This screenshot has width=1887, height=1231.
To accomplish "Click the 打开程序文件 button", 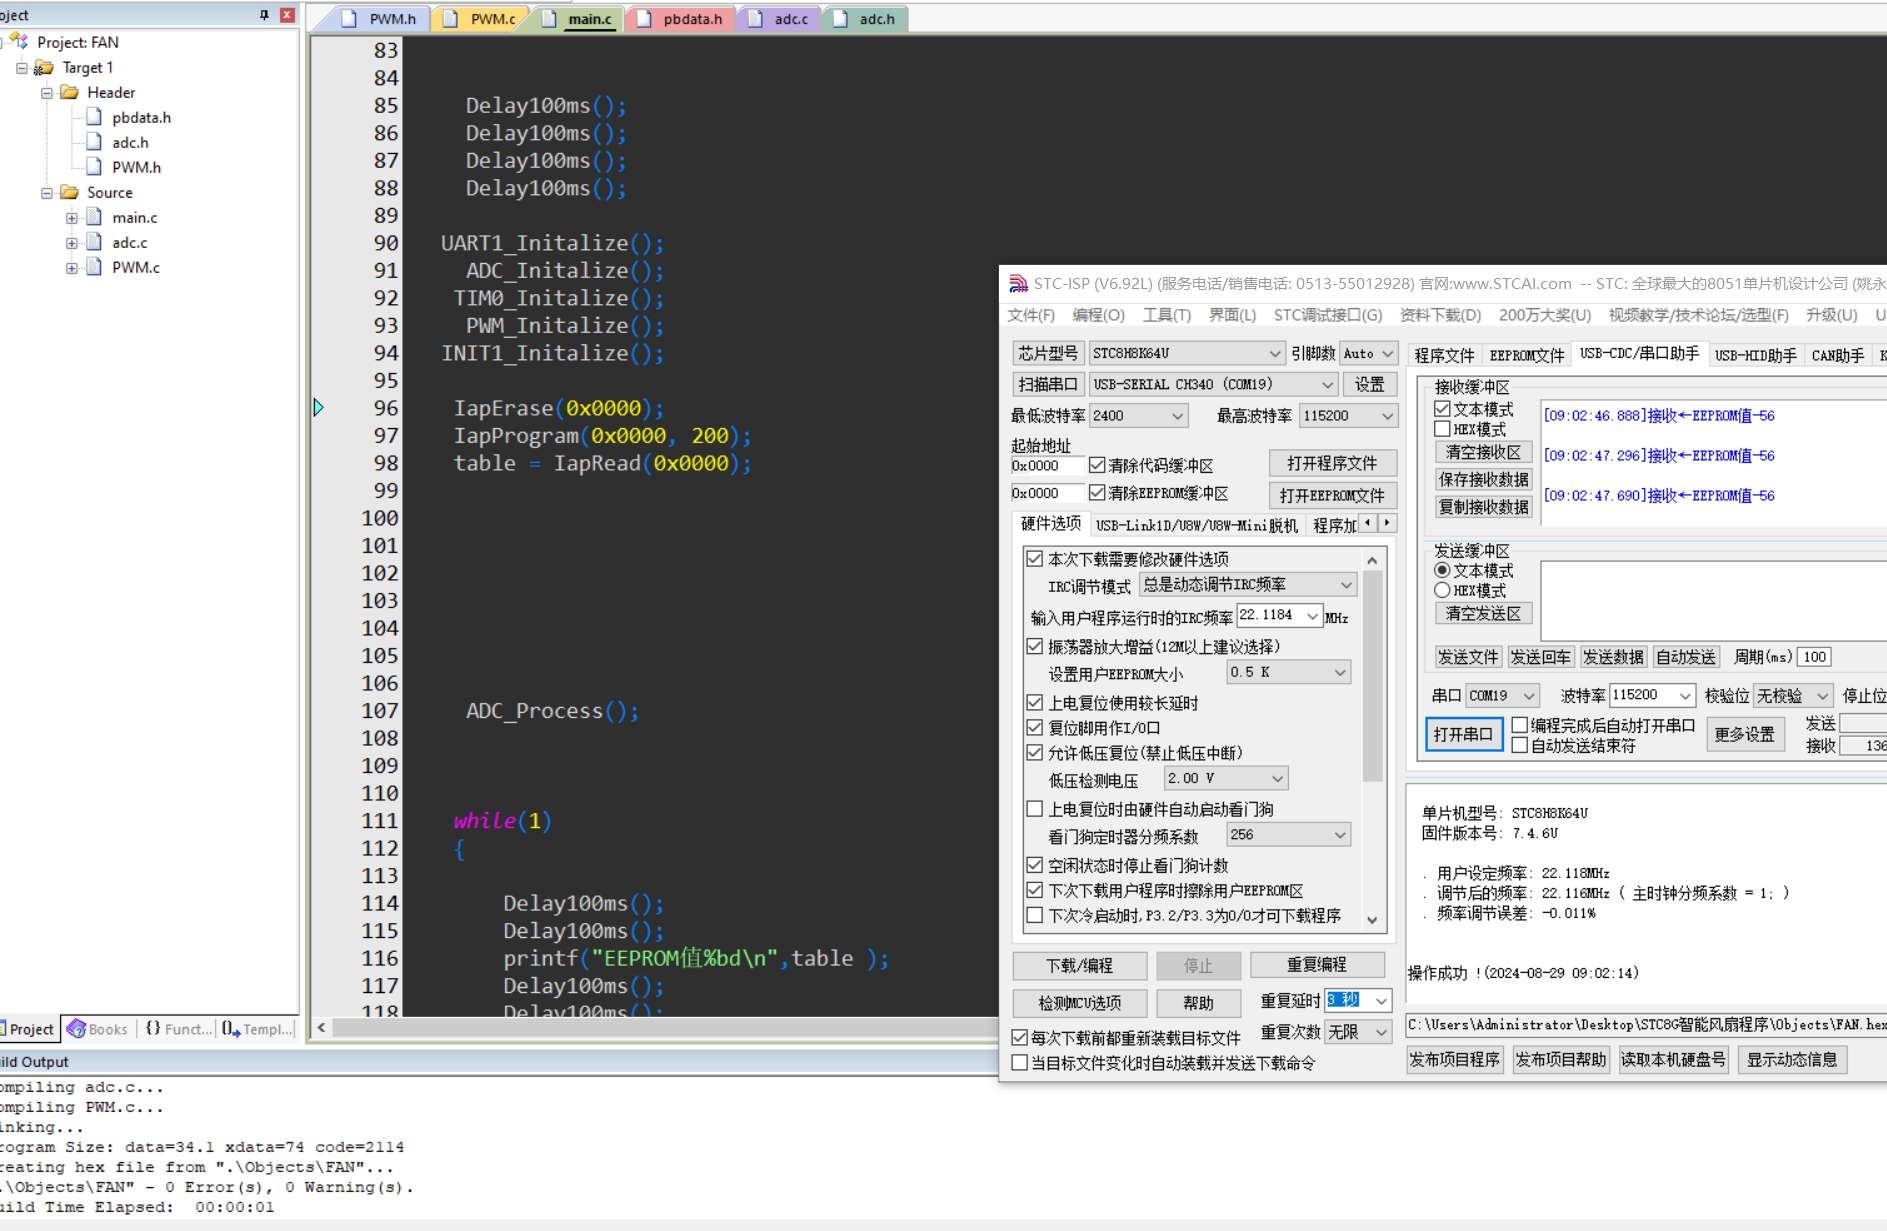I will click(x=1332, y=464).
